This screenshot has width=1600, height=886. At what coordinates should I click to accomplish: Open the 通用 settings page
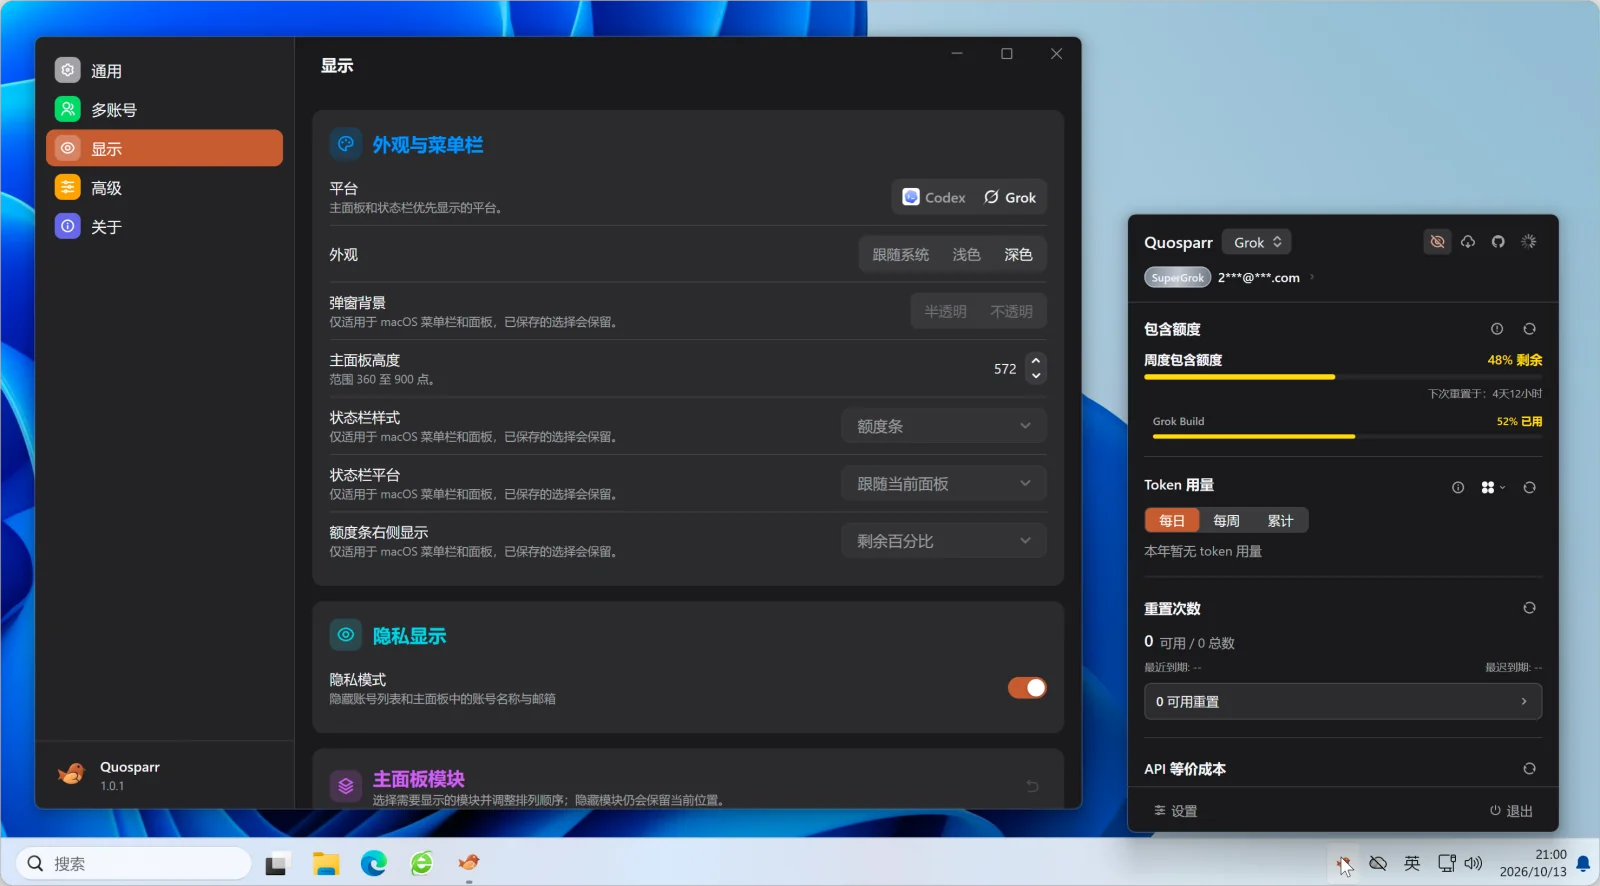(x=164, y=71)
